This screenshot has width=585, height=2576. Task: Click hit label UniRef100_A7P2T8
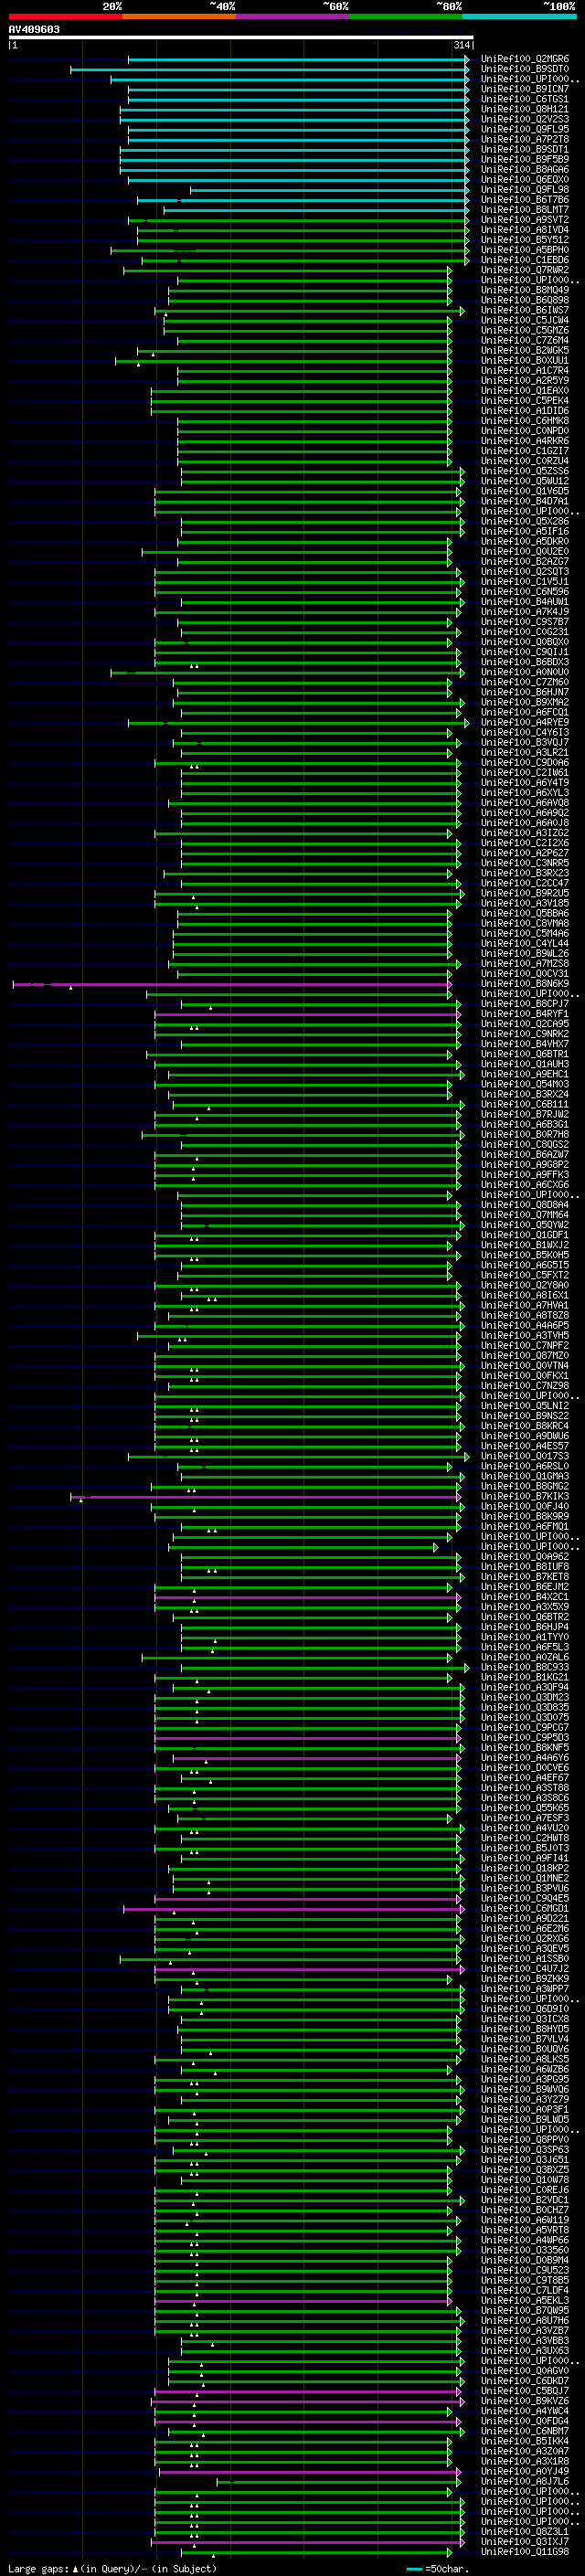tap(525, 139)
